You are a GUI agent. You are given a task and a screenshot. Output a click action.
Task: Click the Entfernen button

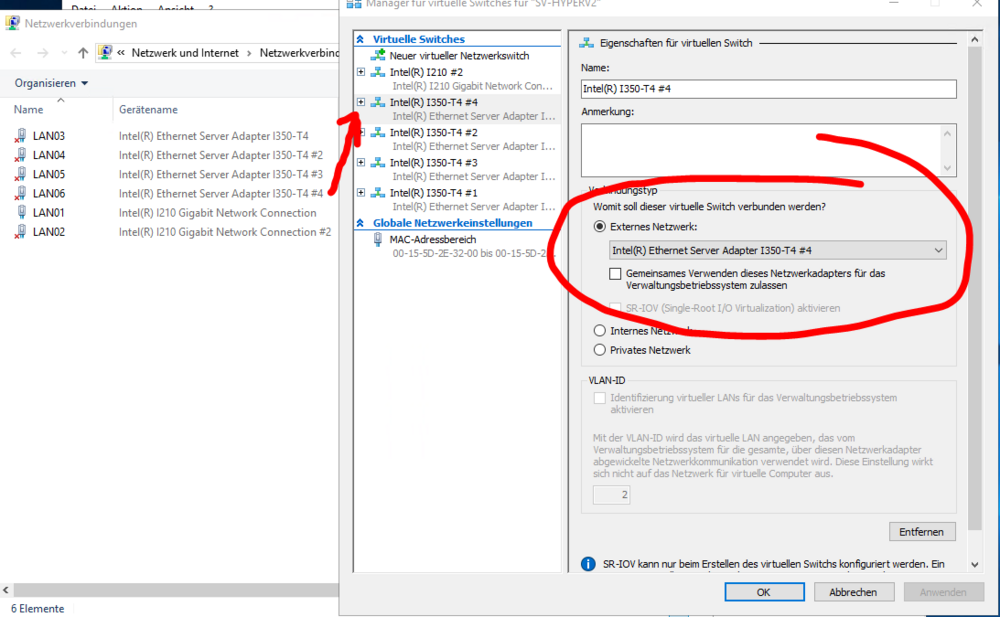pos(922,531)
